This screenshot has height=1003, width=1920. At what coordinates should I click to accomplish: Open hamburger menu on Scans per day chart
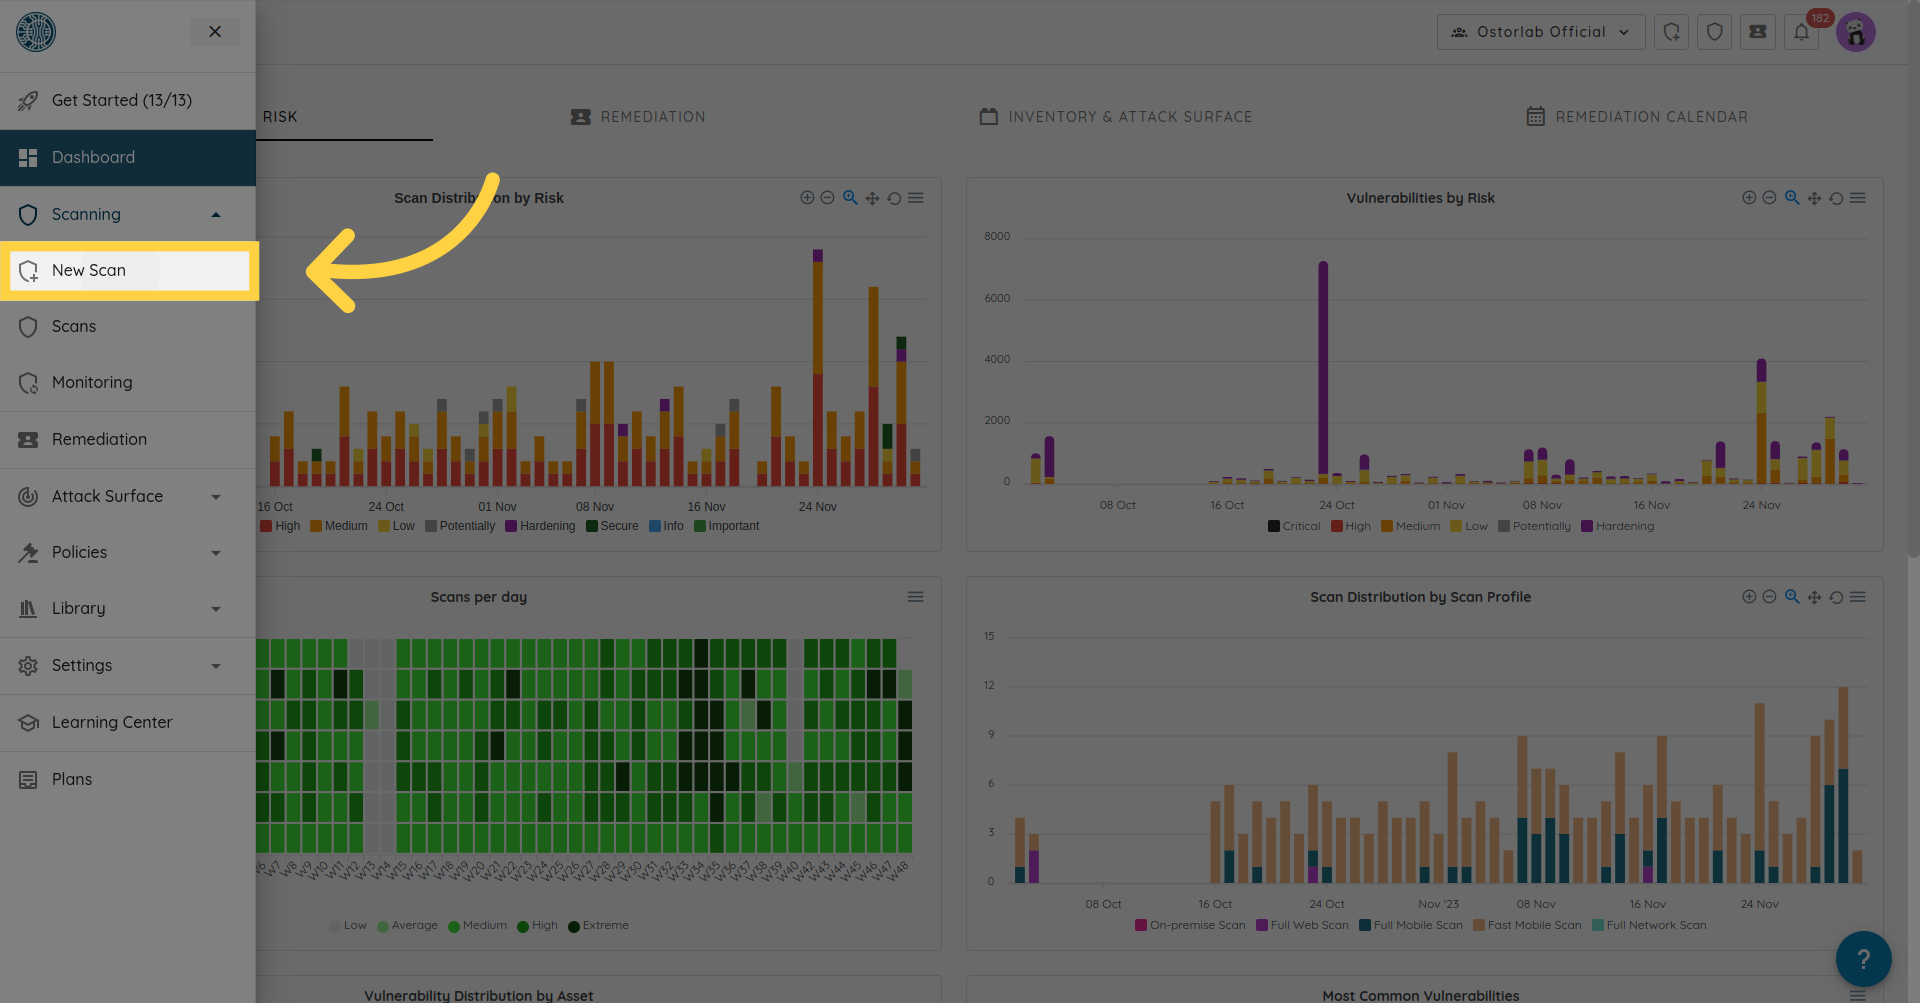(915, 597)
